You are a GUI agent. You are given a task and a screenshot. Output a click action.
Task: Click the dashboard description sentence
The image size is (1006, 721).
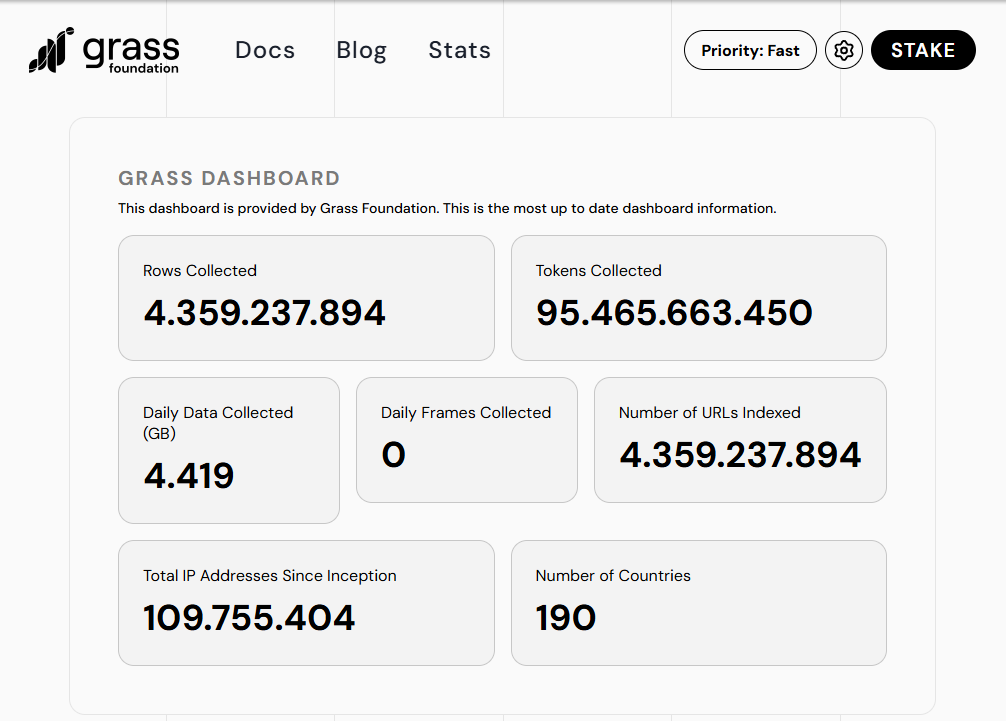[x=447, y=208]
